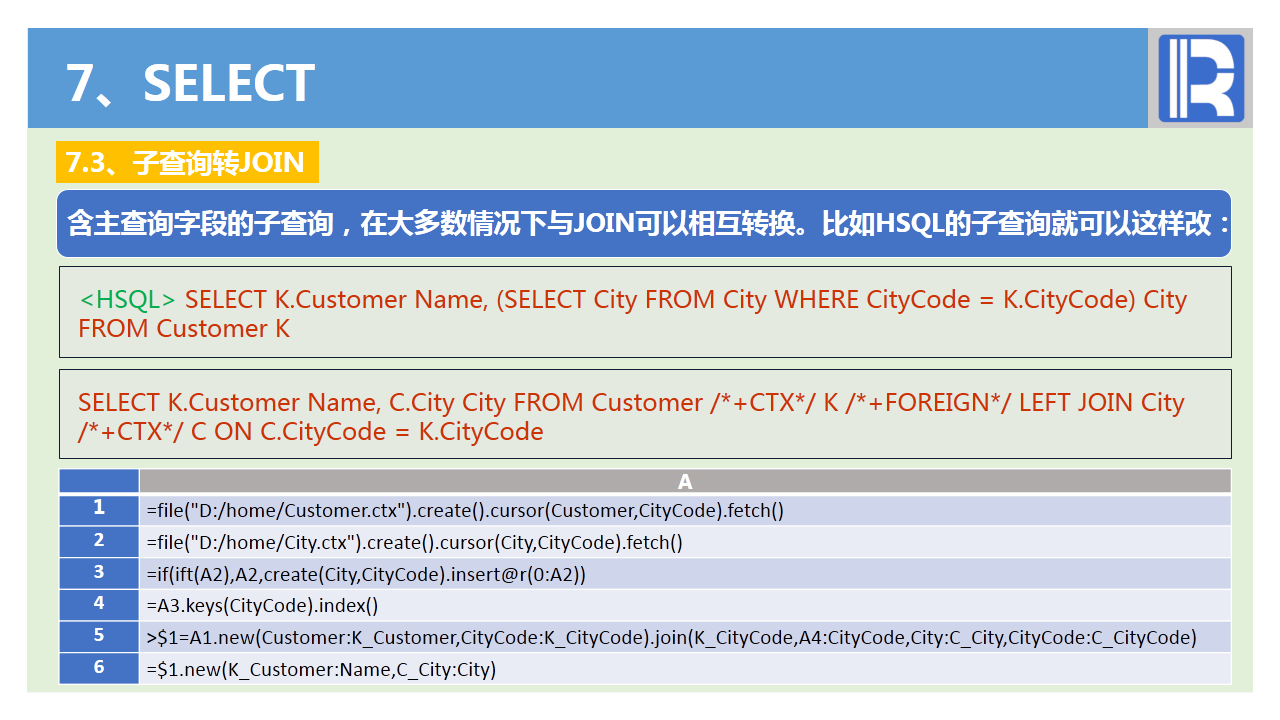Screen dimensions: 1280x720
Task: Click the green "<HSQL>" tag
Action: click(x=128, y=299)
